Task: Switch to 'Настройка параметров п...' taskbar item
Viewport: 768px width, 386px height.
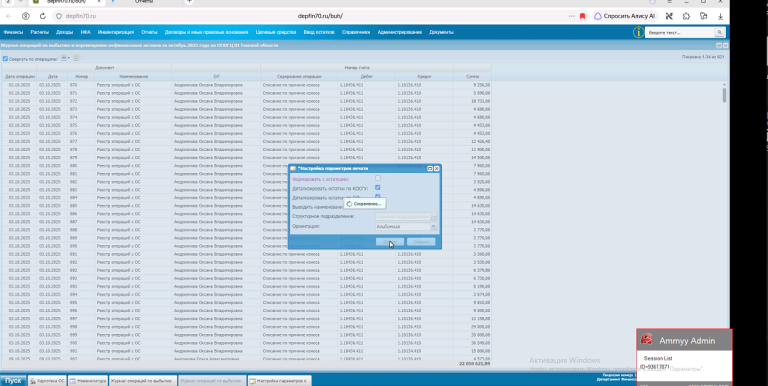Action: click(279, 381)
